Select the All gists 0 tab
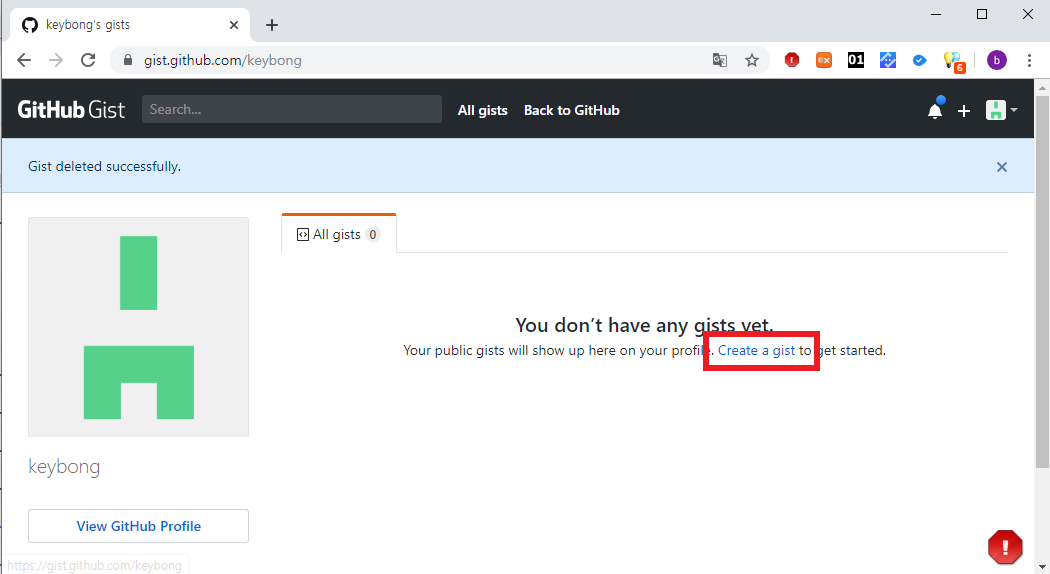The height and width of the screenshot is (574, 1050). click(339, 234)
